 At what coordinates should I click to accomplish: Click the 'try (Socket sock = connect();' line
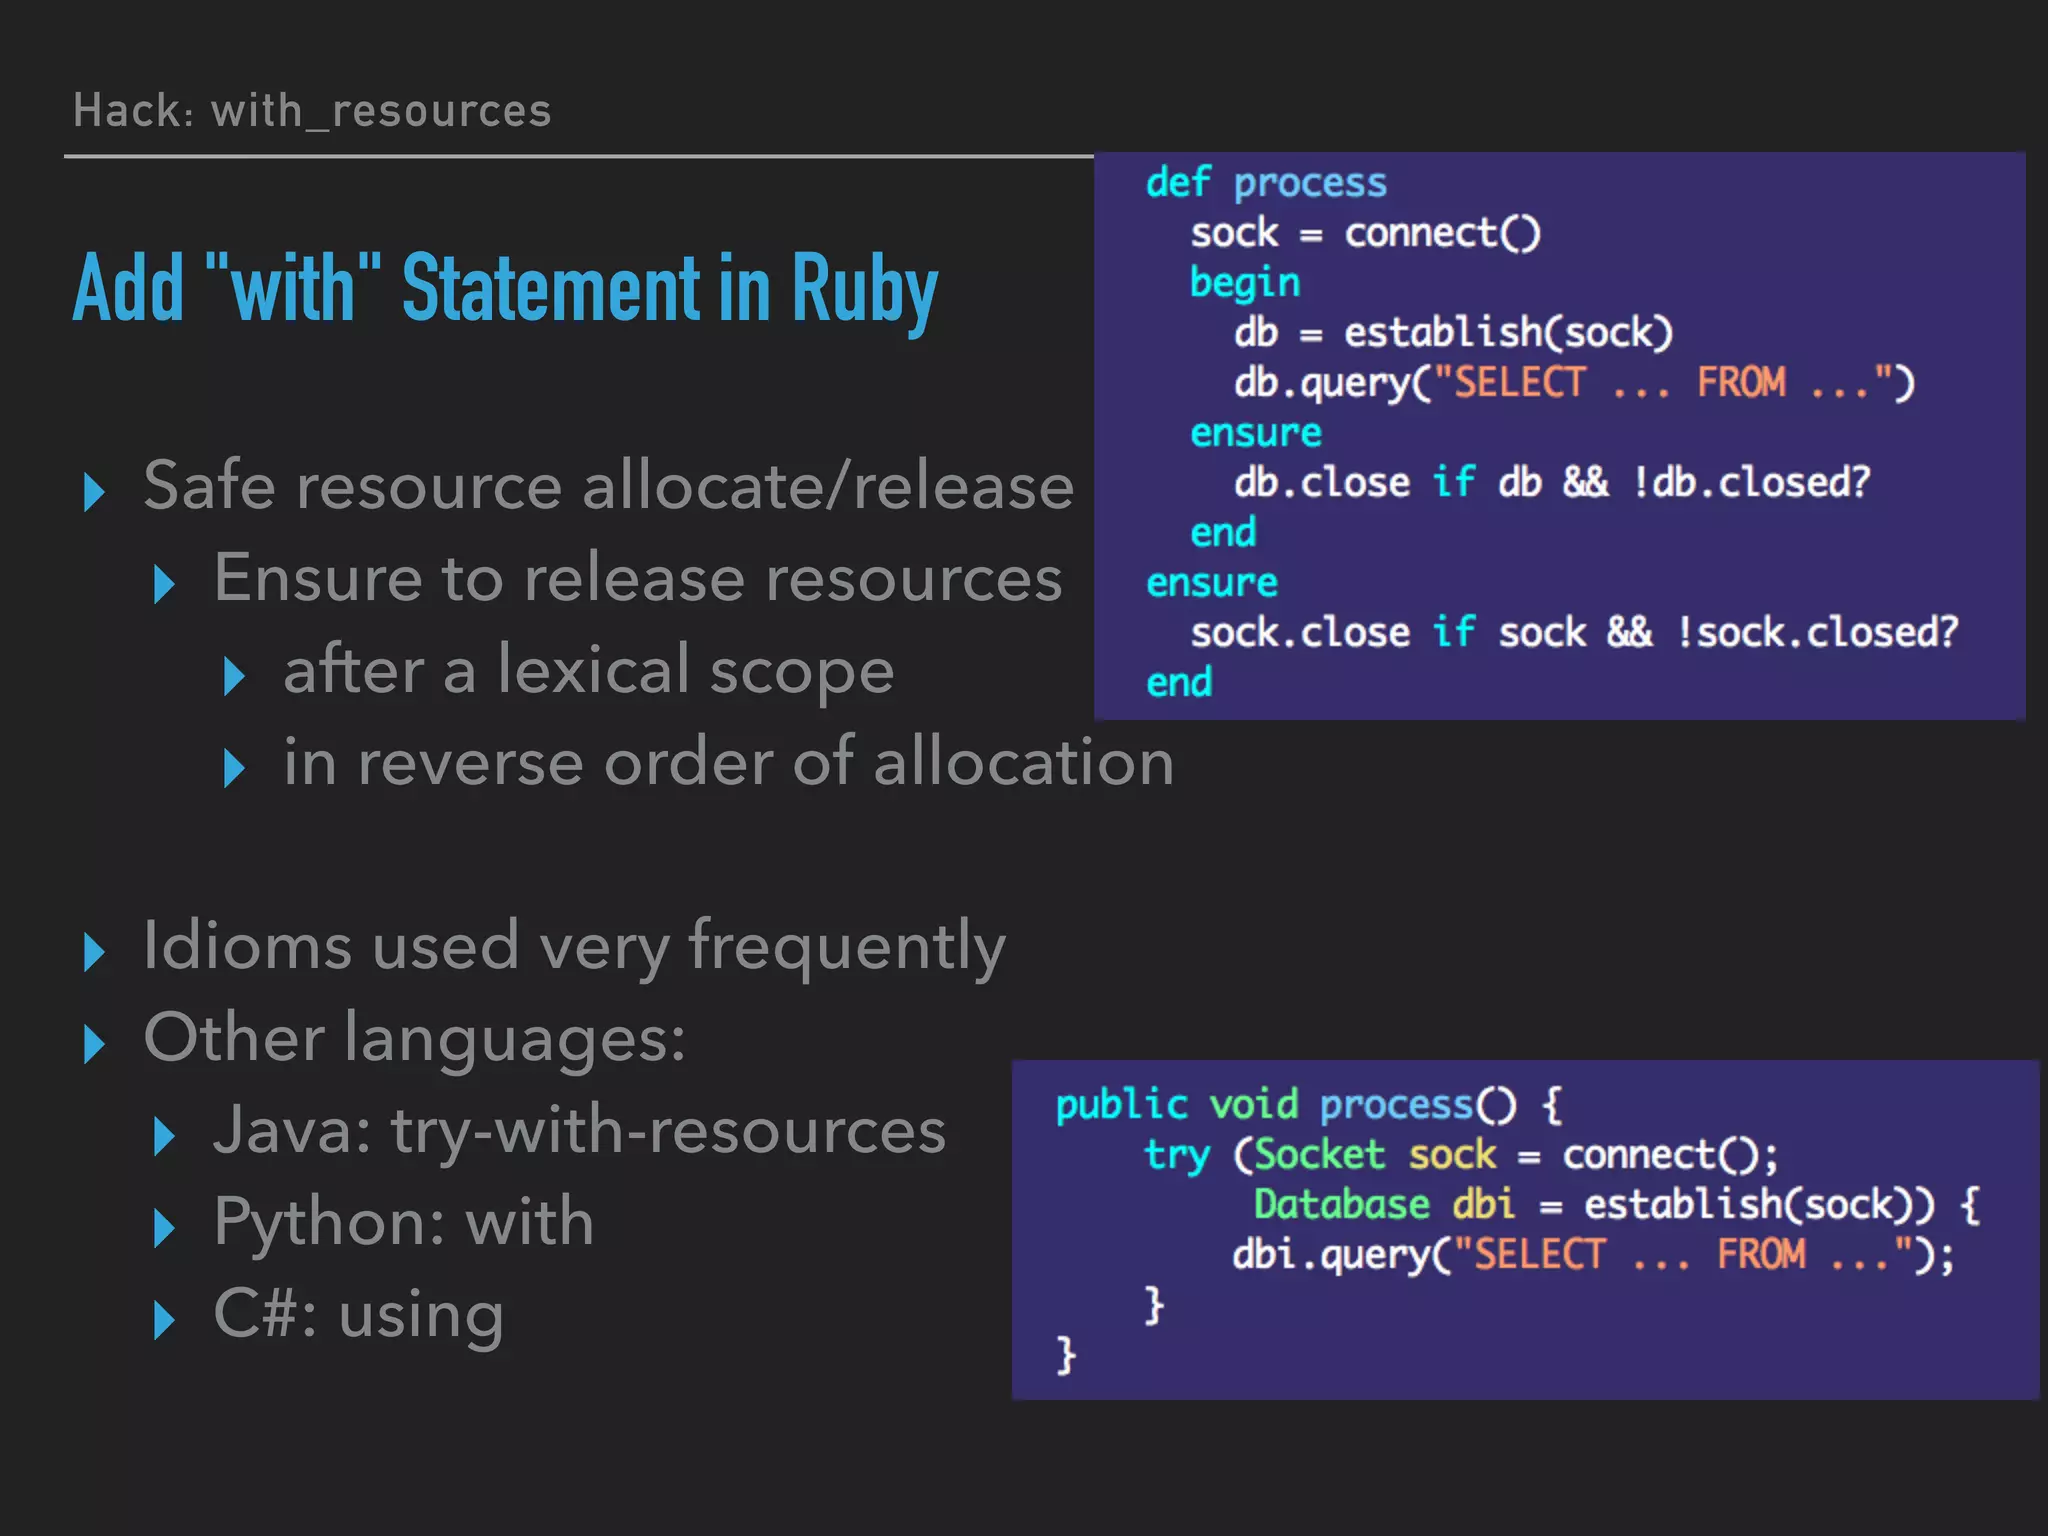point(1461,1155)
